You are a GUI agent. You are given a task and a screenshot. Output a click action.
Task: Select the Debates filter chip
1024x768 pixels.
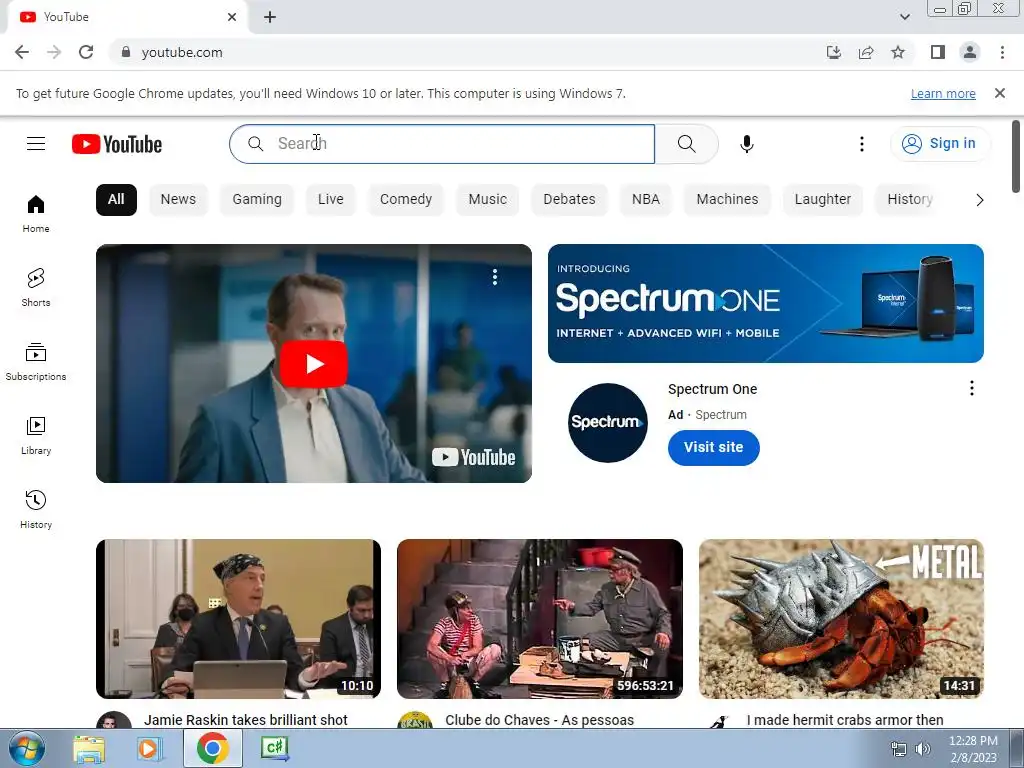(569, 200)
